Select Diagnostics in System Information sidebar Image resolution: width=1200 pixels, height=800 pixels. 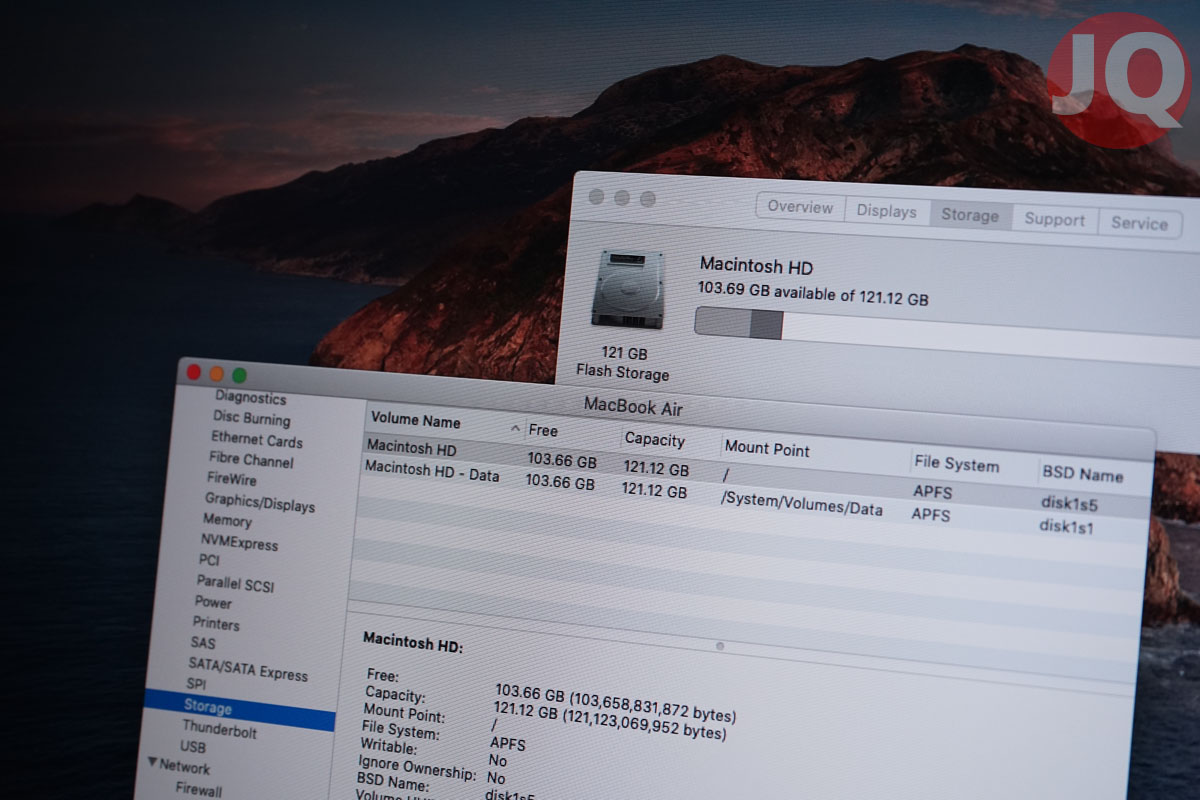(x=251, y=398)
